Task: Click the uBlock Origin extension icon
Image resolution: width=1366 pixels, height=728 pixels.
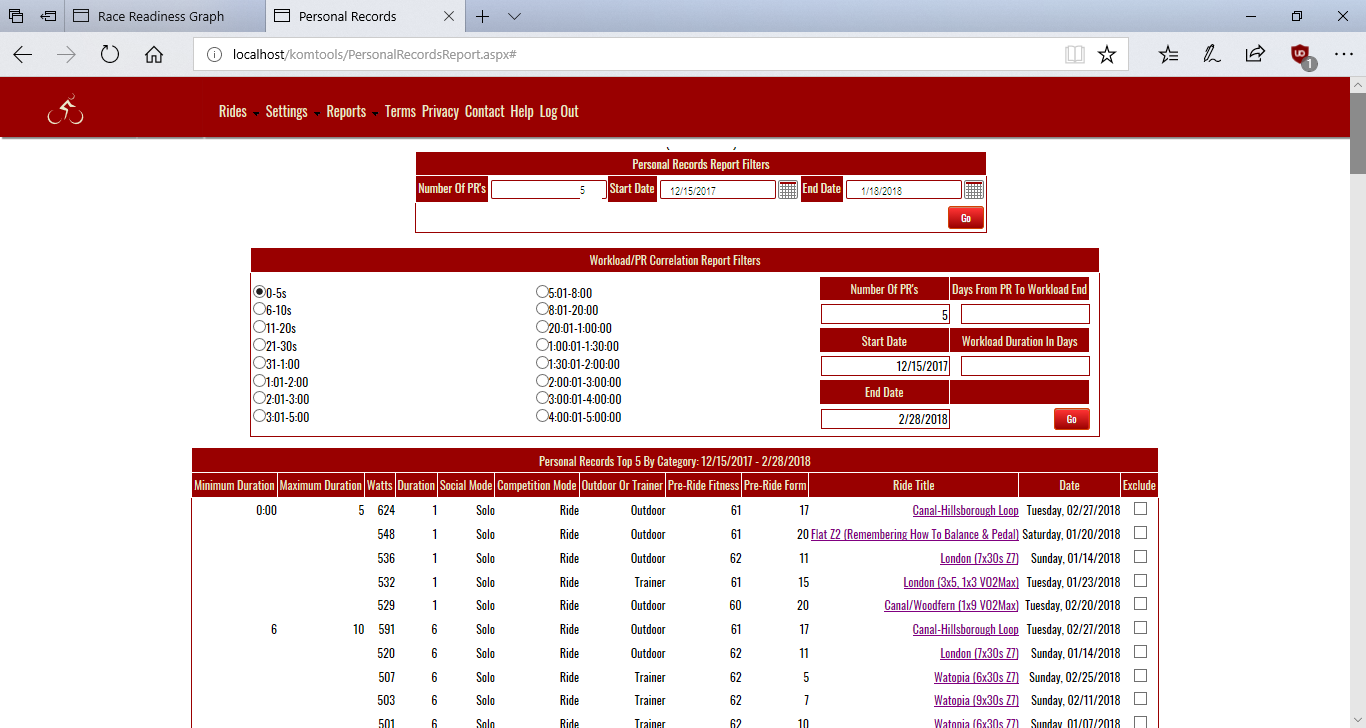Action: click(x=1300, y=55)
